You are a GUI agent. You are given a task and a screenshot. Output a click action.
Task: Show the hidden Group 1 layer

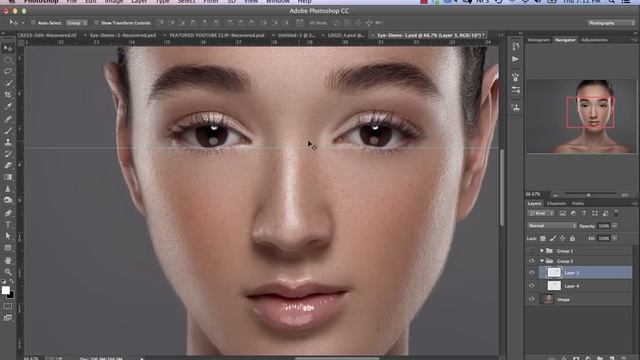tap(531, 251)
